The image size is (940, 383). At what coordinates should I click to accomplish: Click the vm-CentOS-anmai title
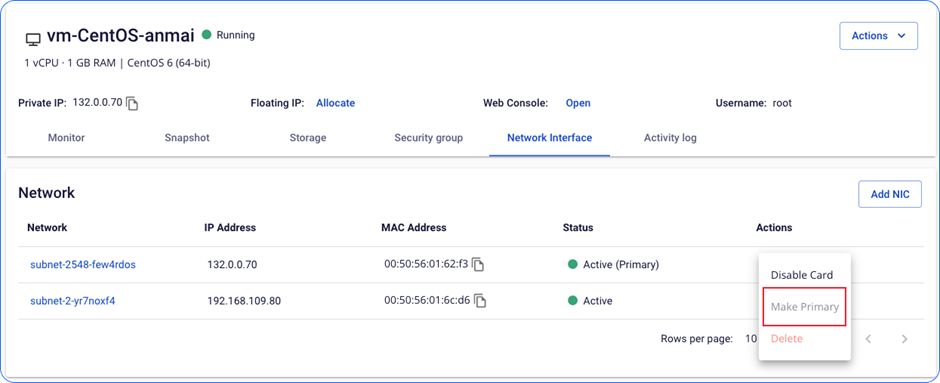(x=120, y=36)
